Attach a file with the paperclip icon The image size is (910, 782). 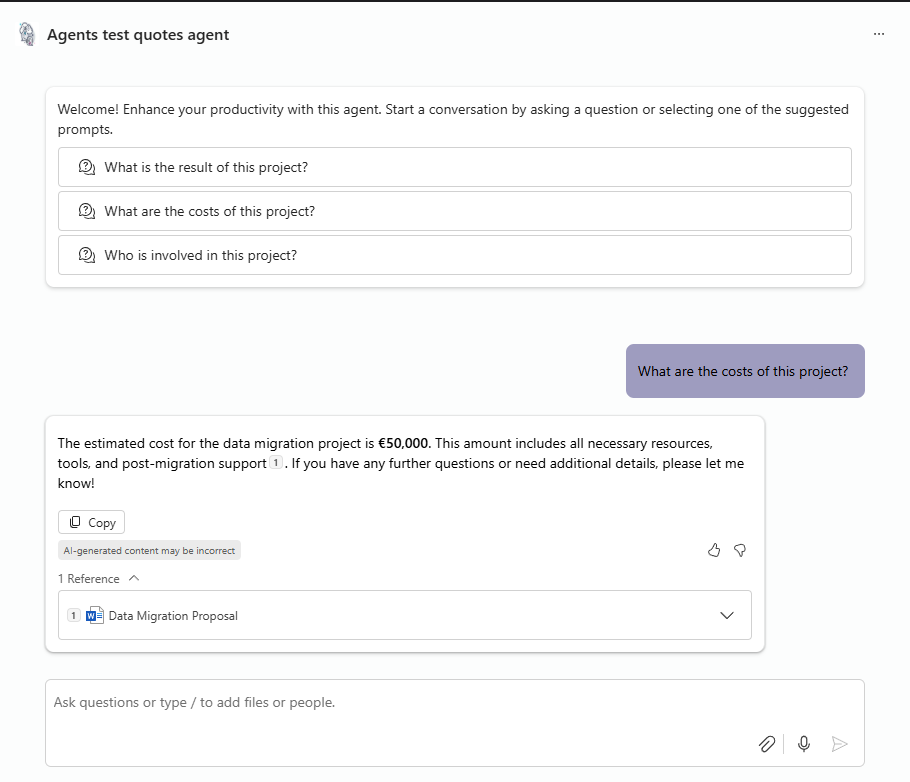767,744
